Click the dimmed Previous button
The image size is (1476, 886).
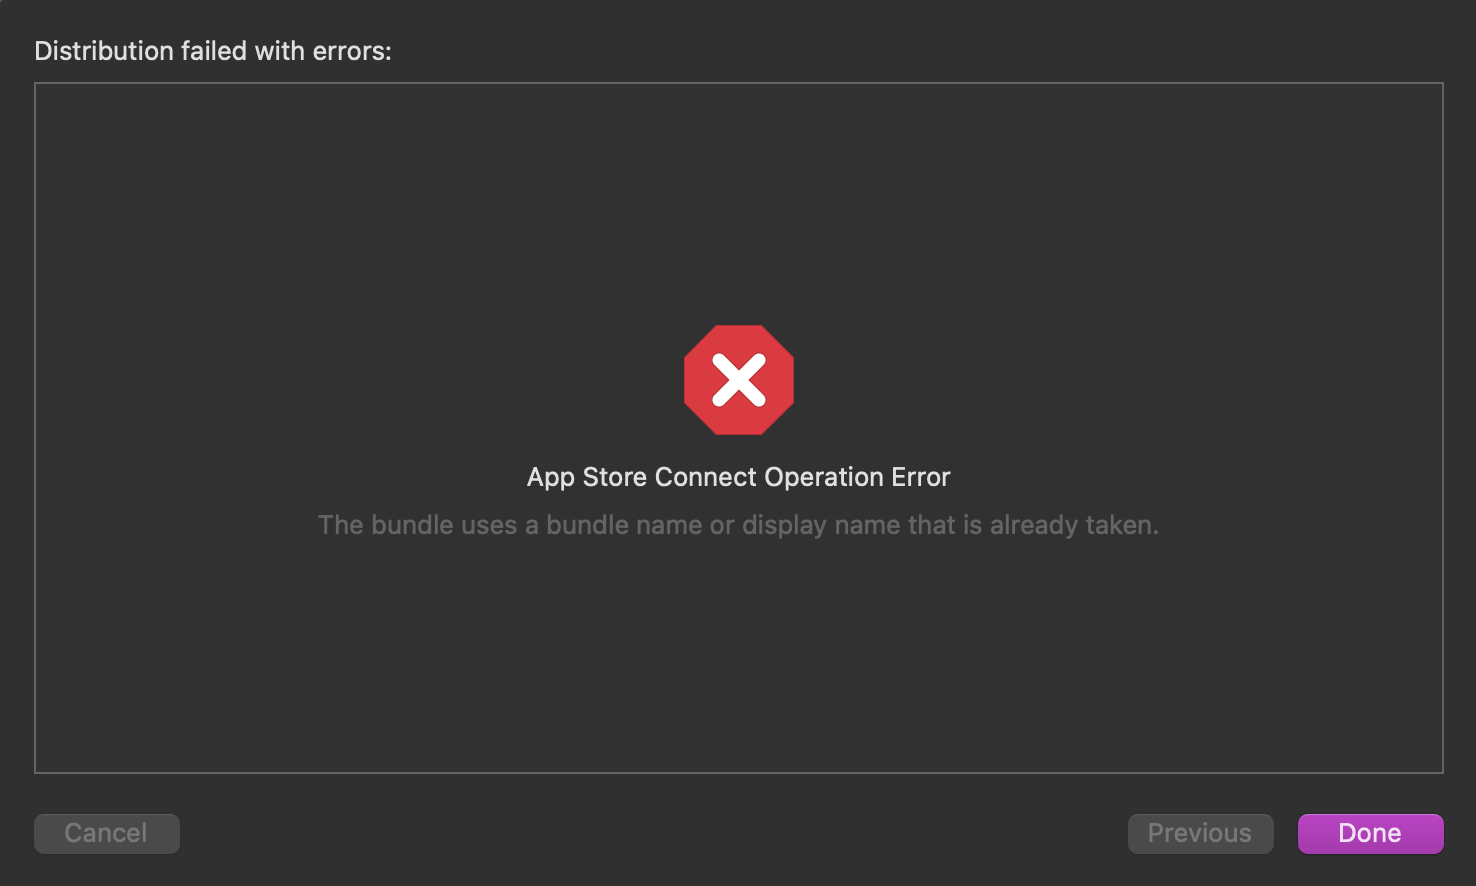click(1200, 833)
